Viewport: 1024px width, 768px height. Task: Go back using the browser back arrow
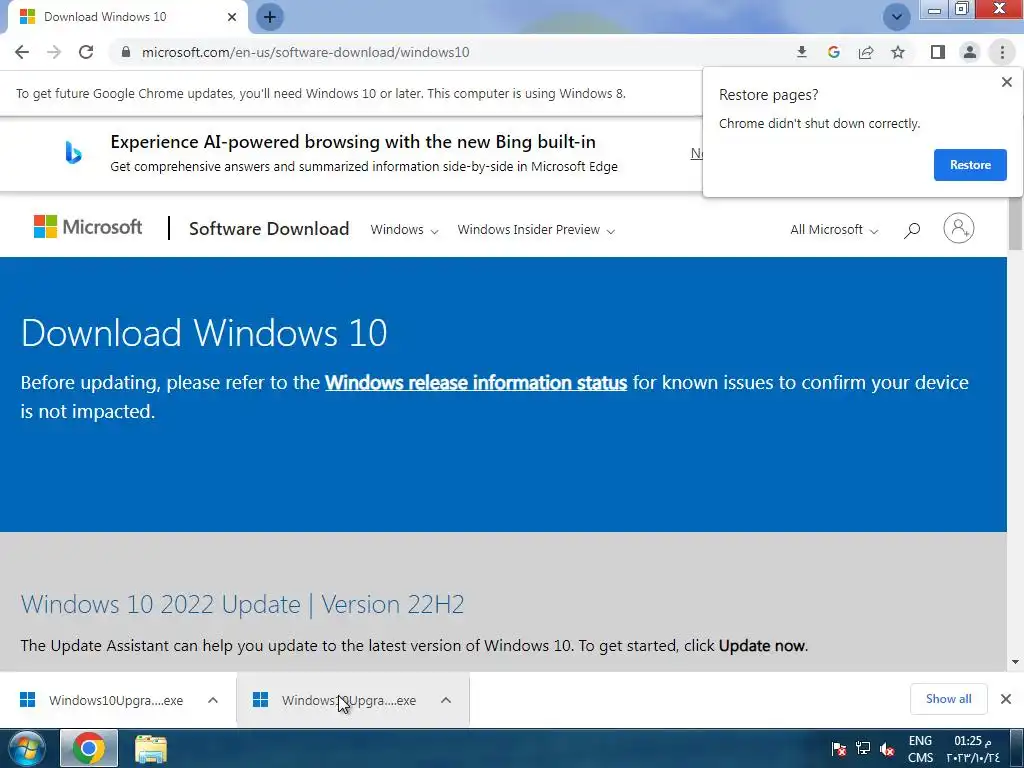[22, 52]
